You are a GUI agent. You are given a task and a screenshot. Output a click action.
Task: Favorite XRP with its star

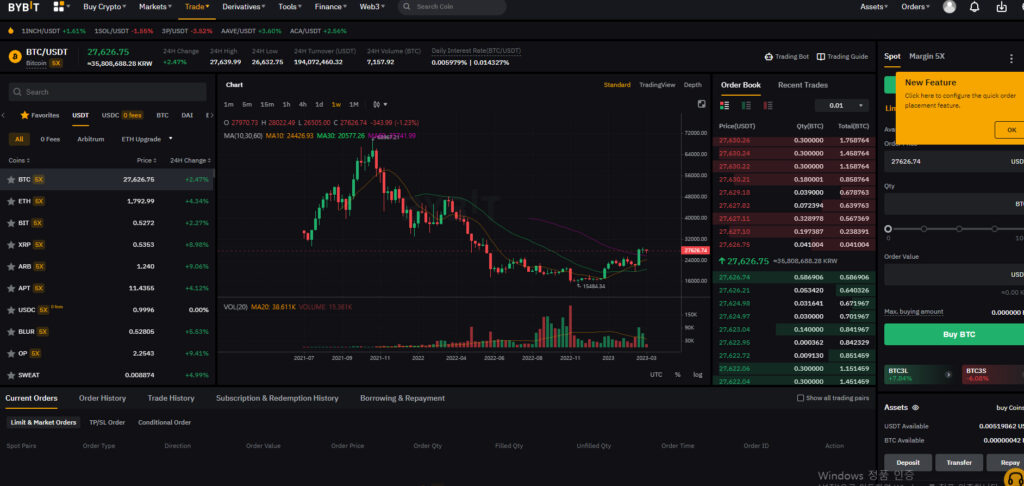coord(11,245)
